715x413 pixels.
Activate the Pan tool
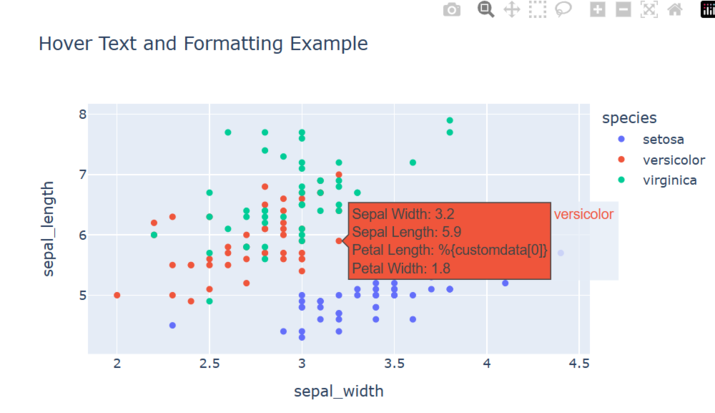point(511,10)
